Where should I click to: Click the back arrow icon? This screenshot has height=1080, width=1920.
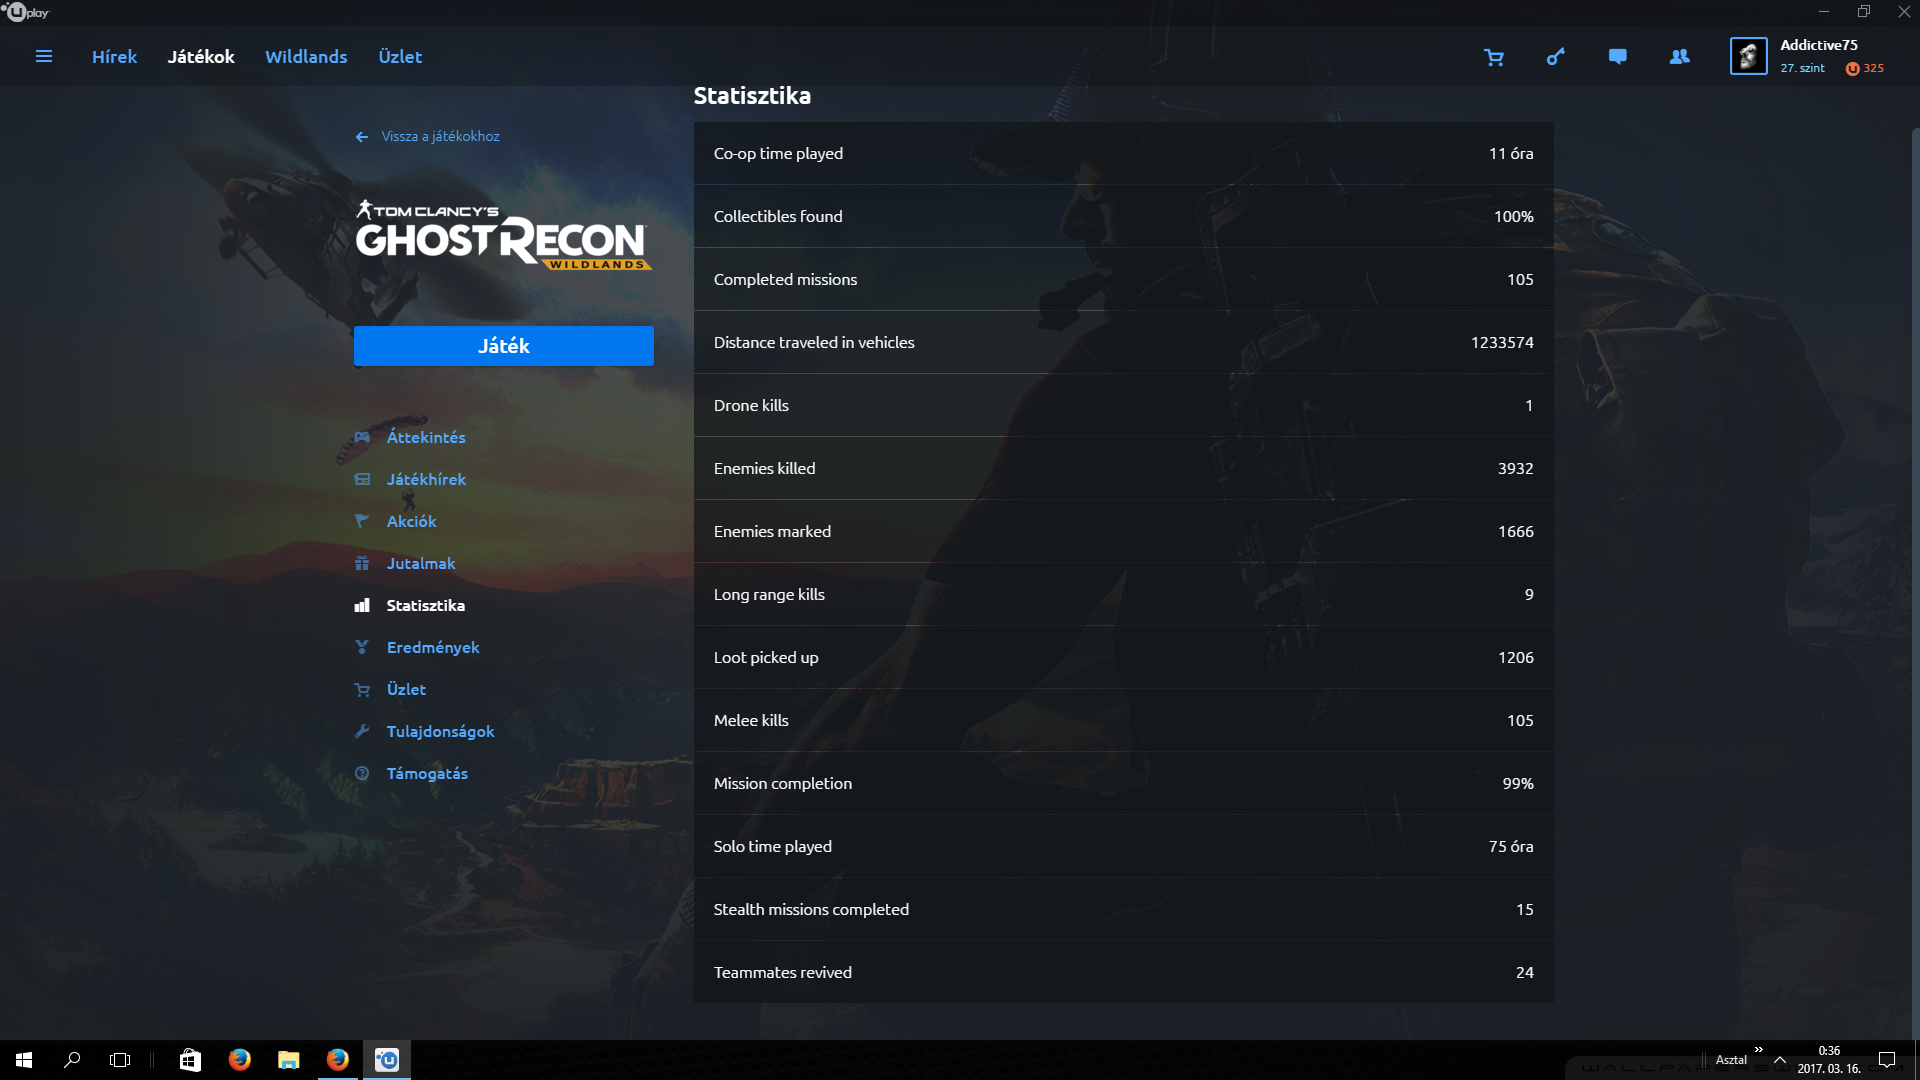pos(362,137)
